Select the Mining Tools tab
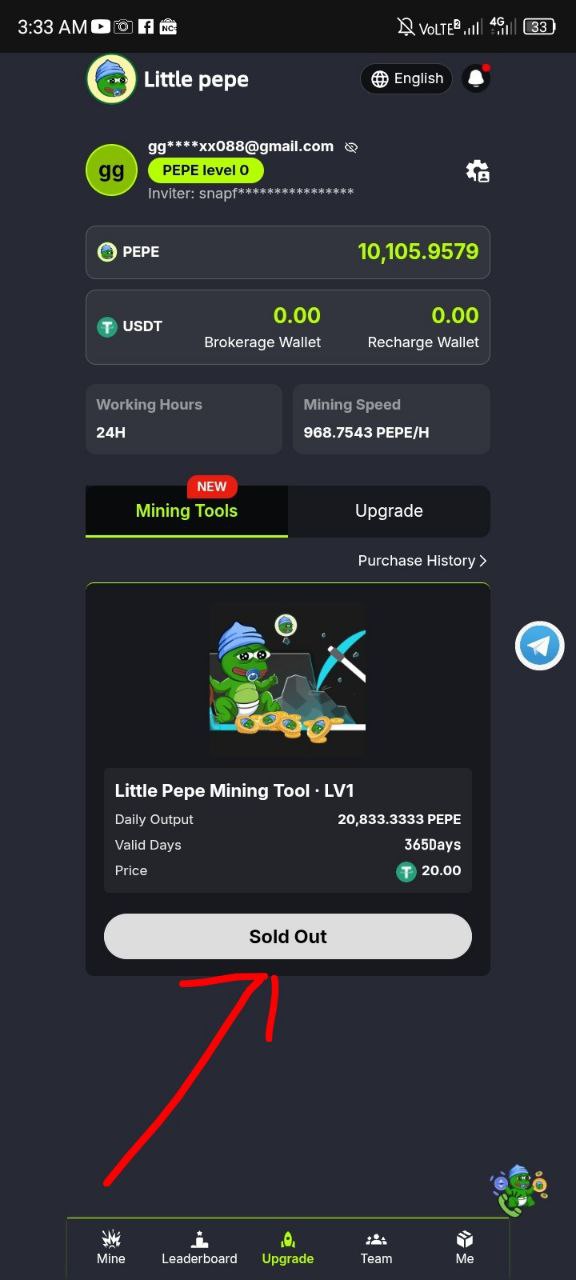576x1280 pixels. 187,511
